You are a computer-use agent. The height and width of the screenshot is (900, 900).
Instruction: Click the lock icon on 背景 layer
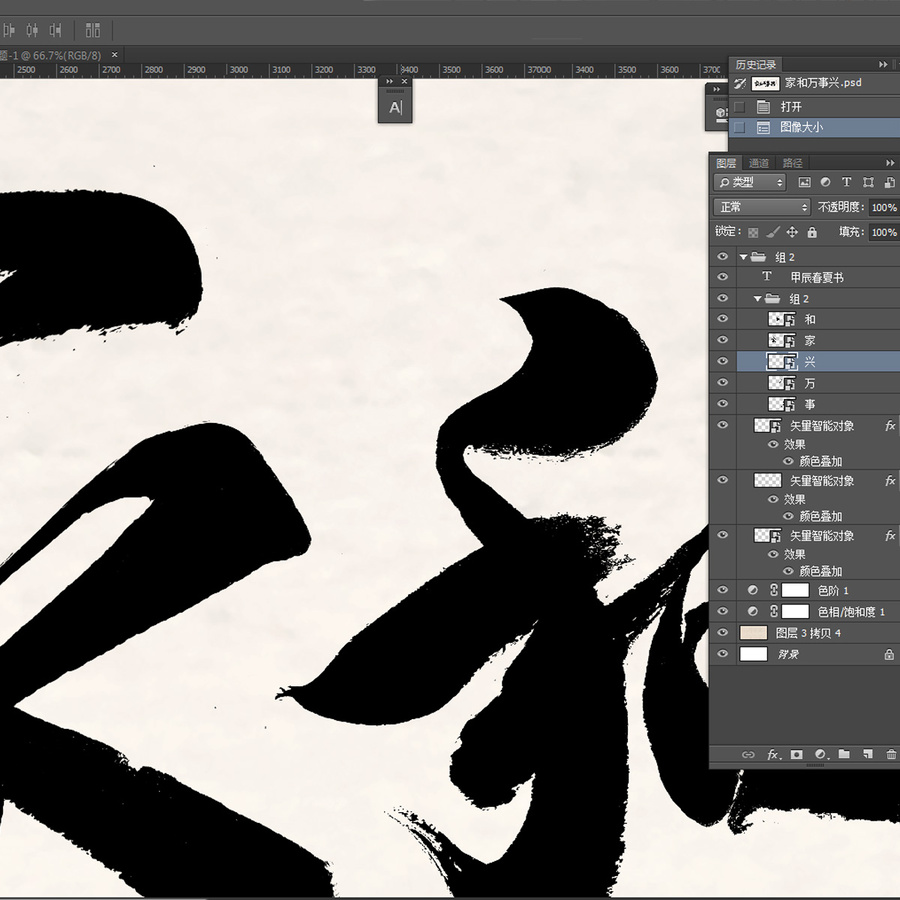click(x=889, y=654)
